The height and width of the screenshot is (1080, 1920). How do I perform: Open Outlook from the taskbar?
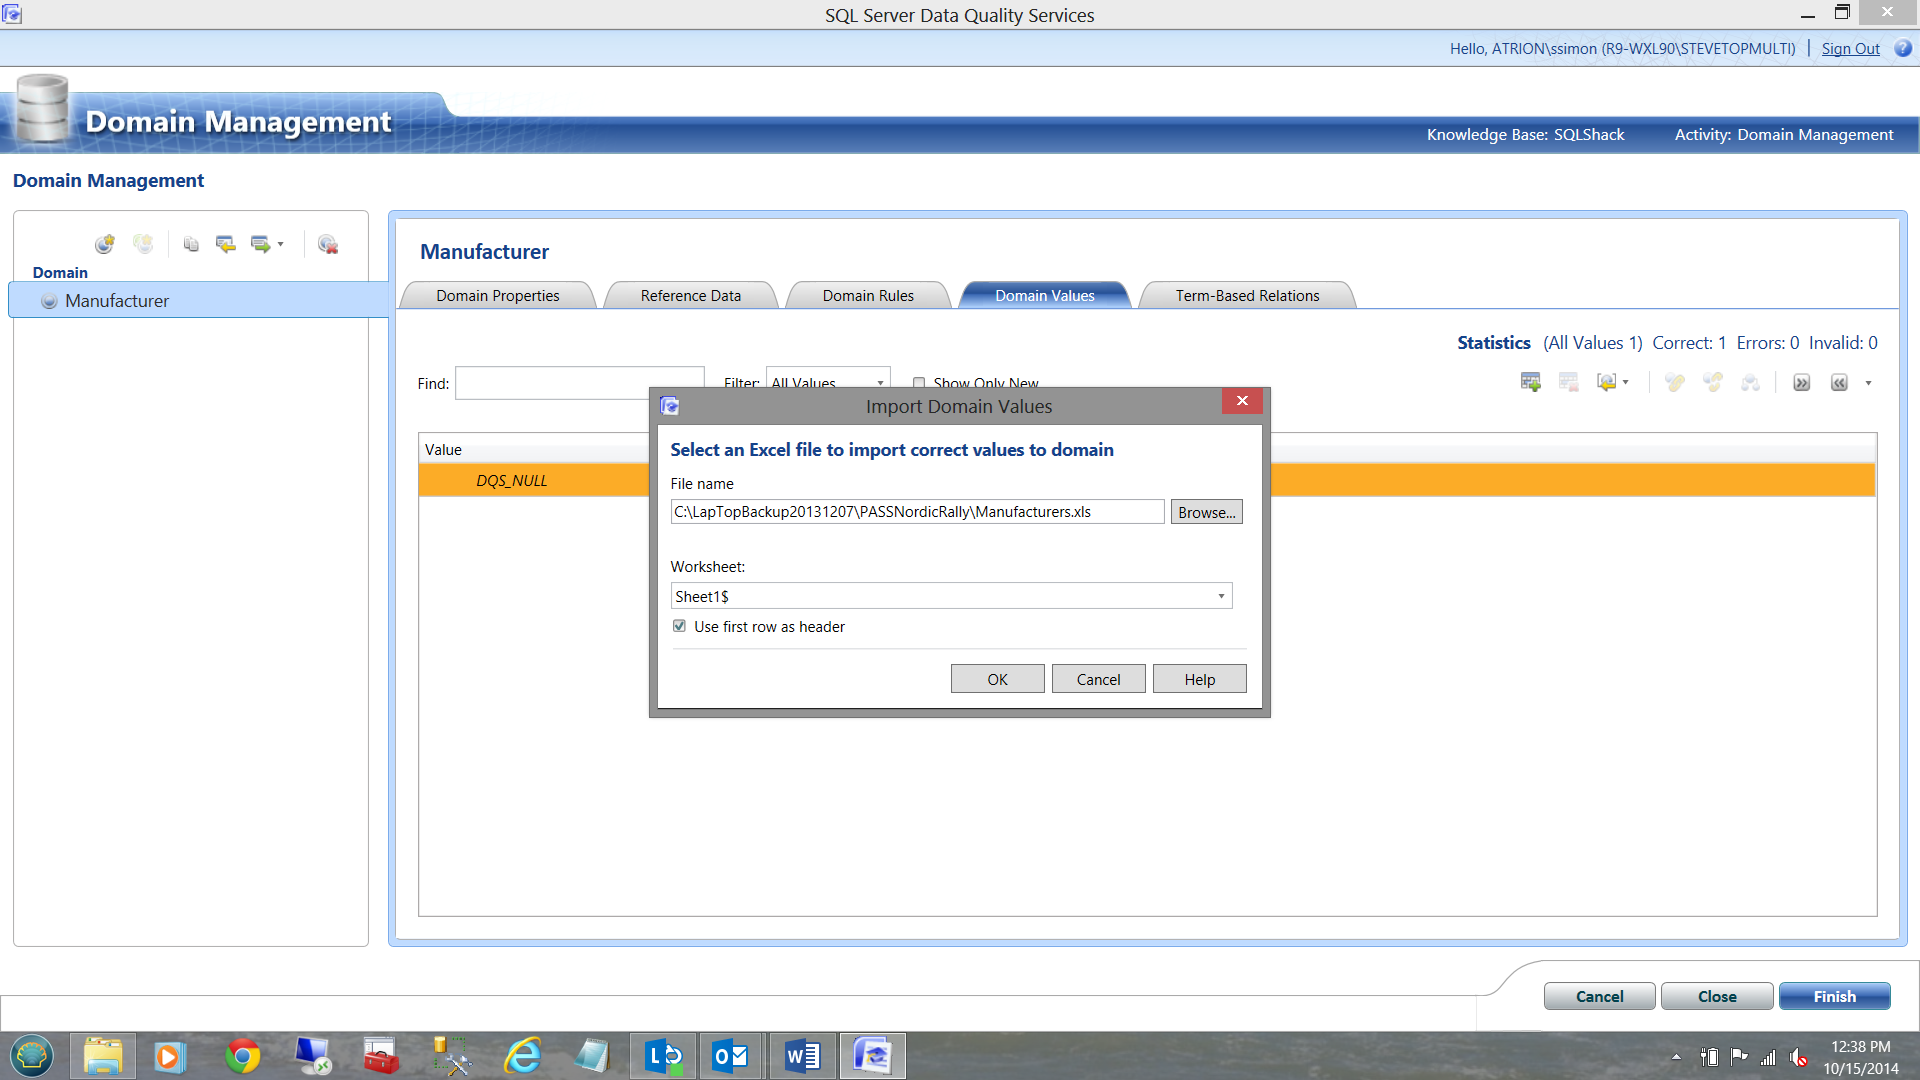click(x=730, y=1056)
